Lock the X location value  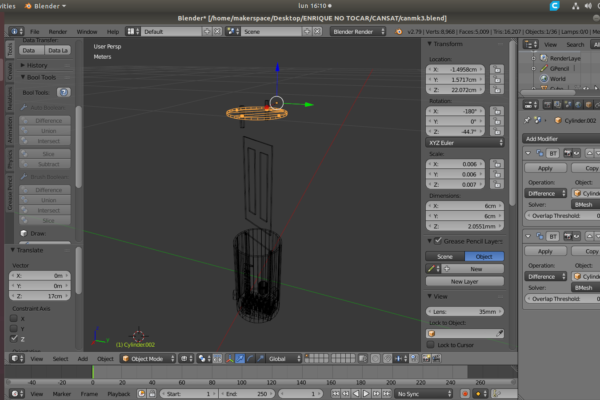click(x=497, y=69)
